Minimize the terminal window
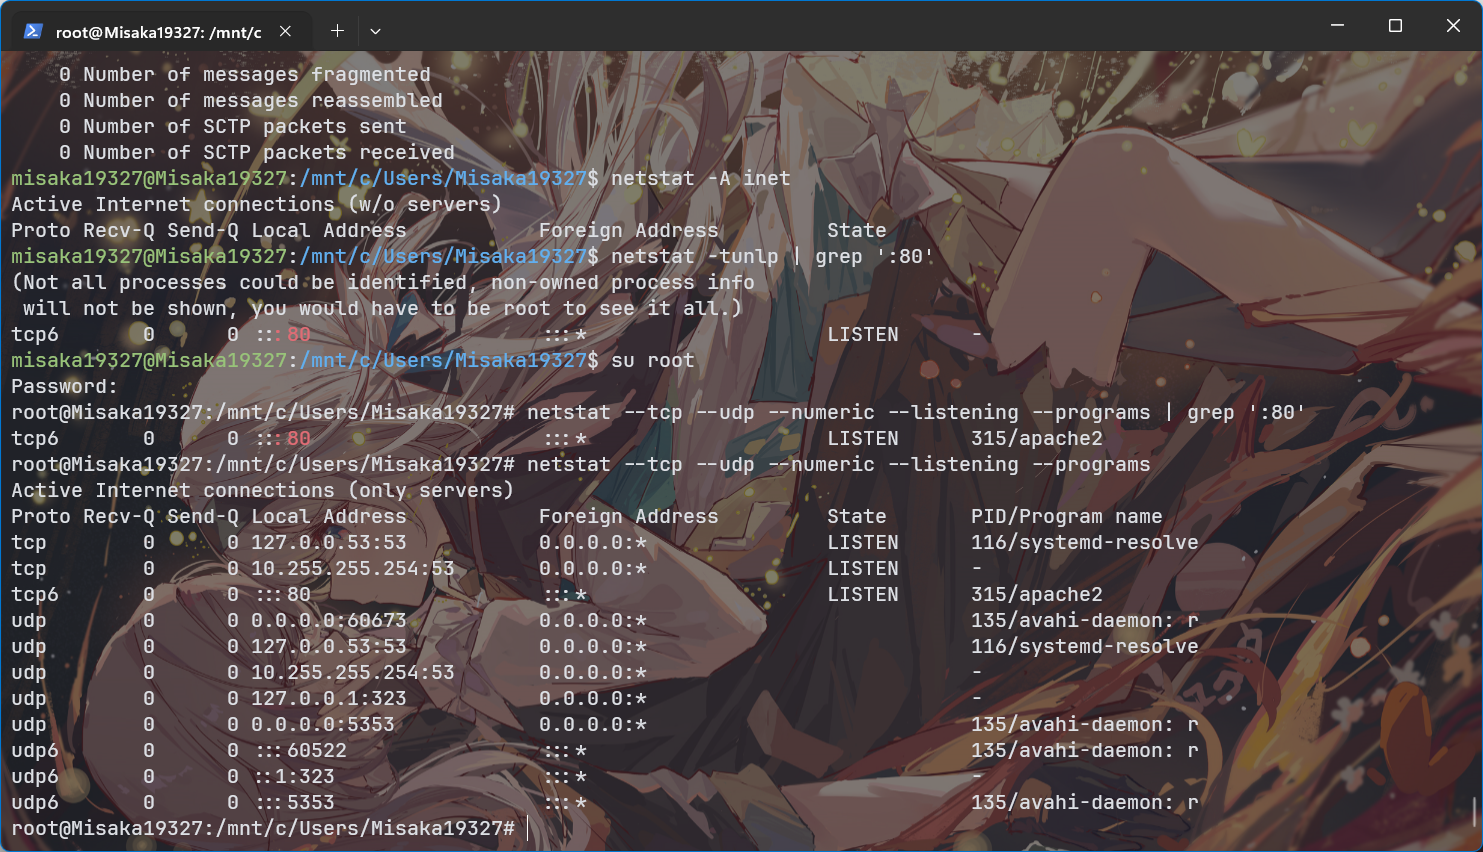 pos(1337,25)
